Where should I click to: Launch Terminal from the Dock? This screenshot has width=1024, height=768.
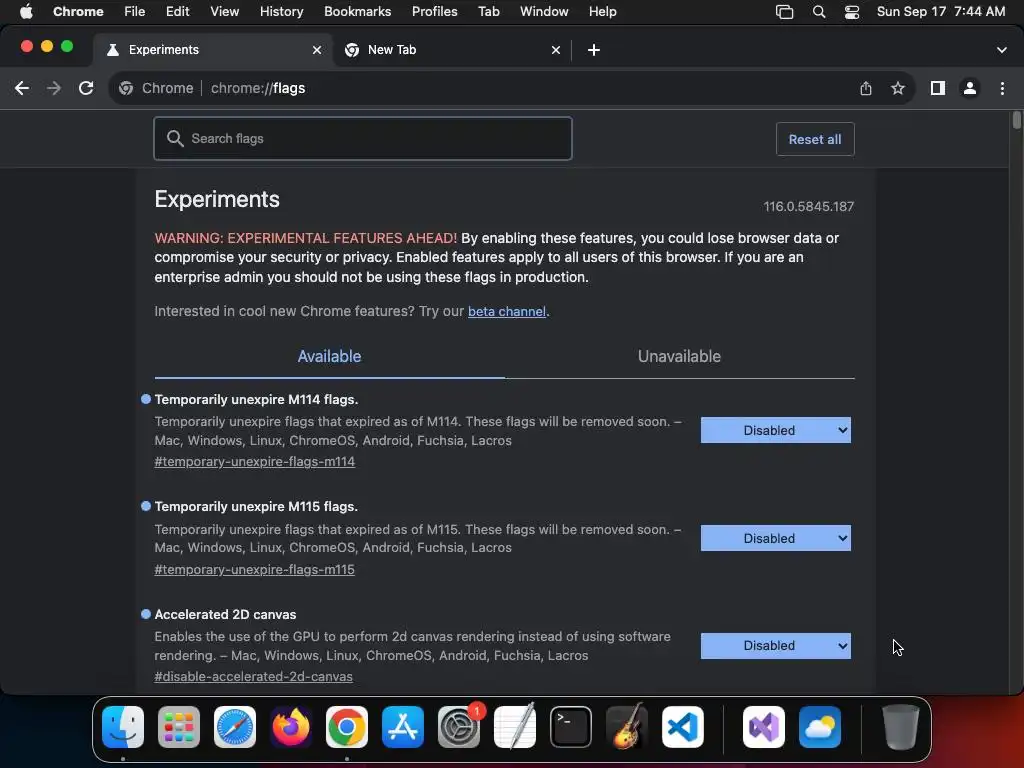571,727
